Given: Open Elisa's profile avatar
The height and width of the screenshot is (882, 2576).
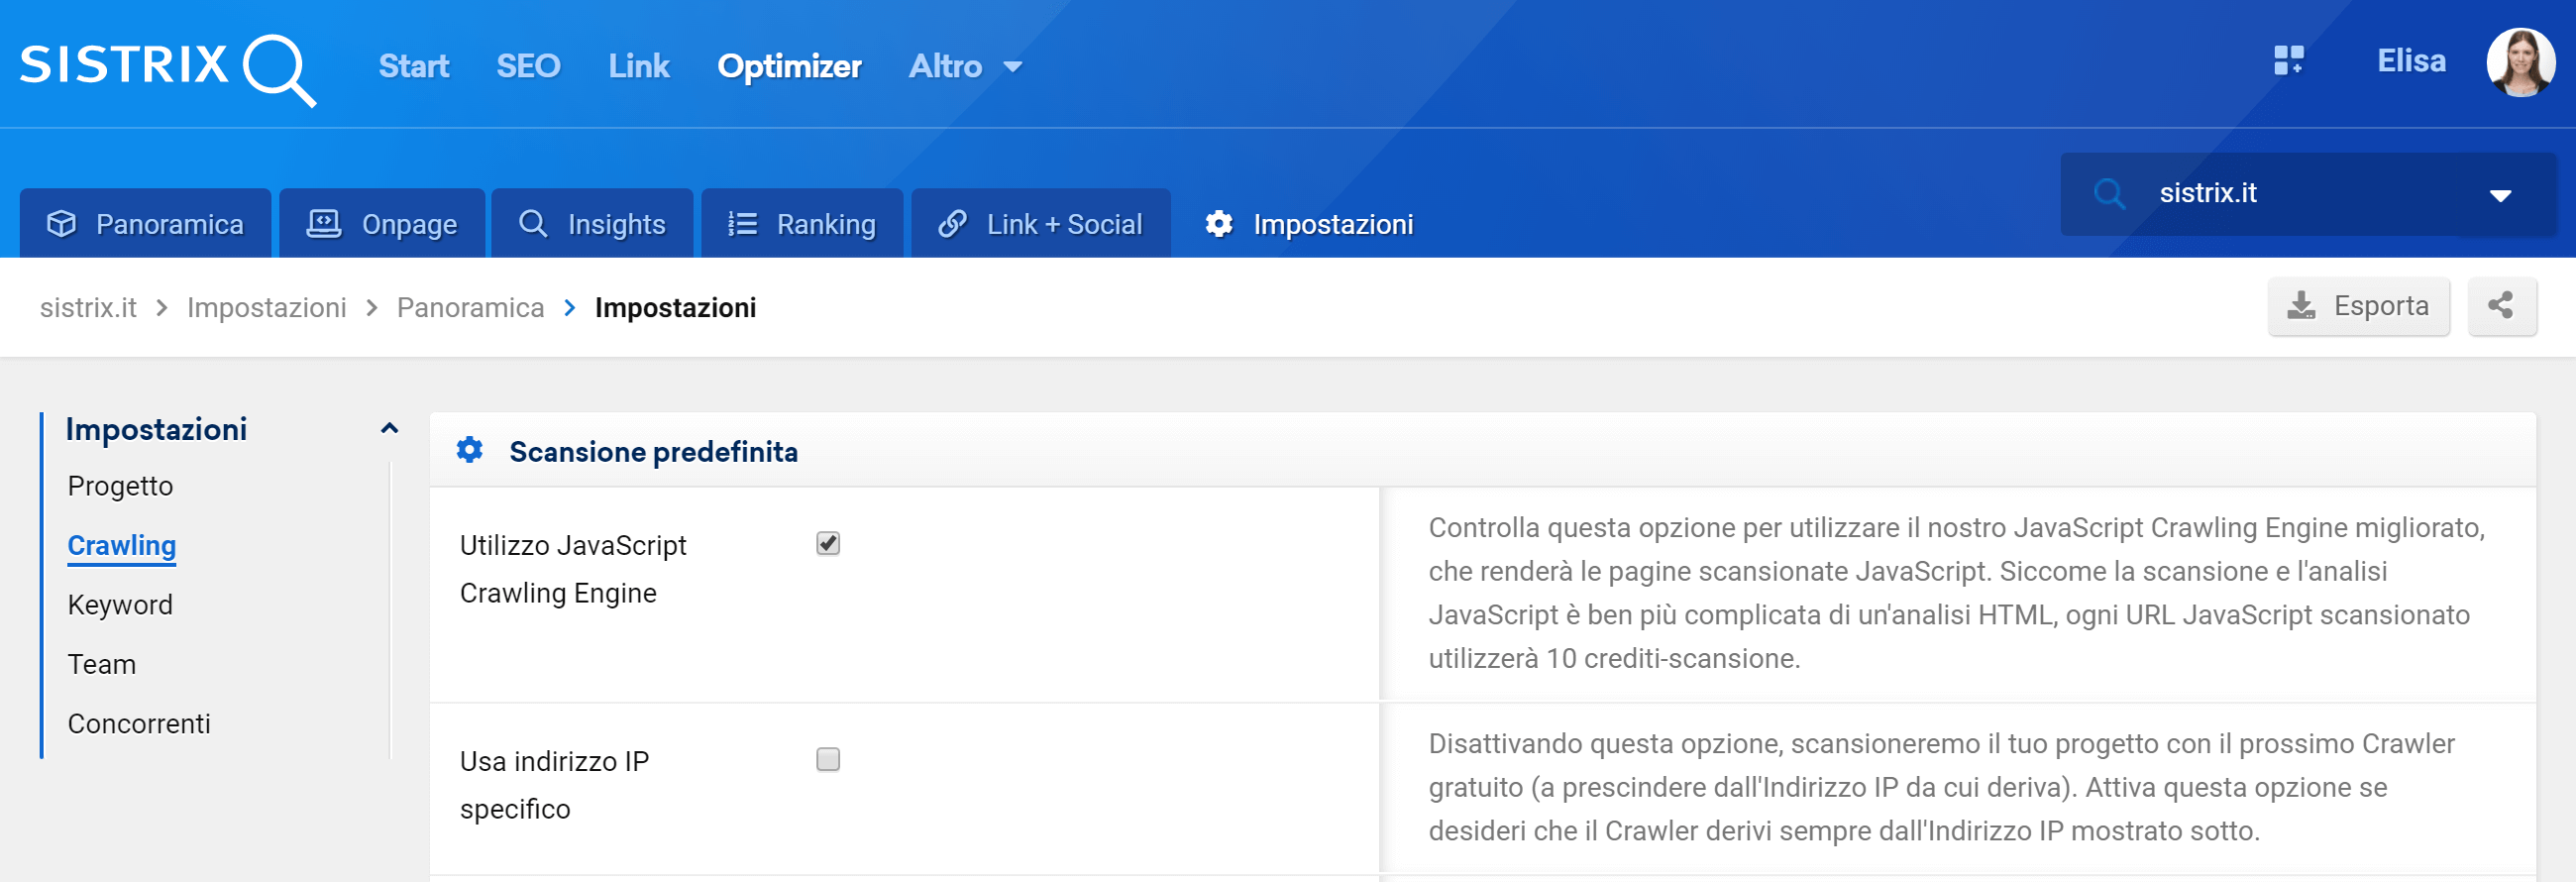Looking at the screenshot, I should click(x=2520, y=62).
